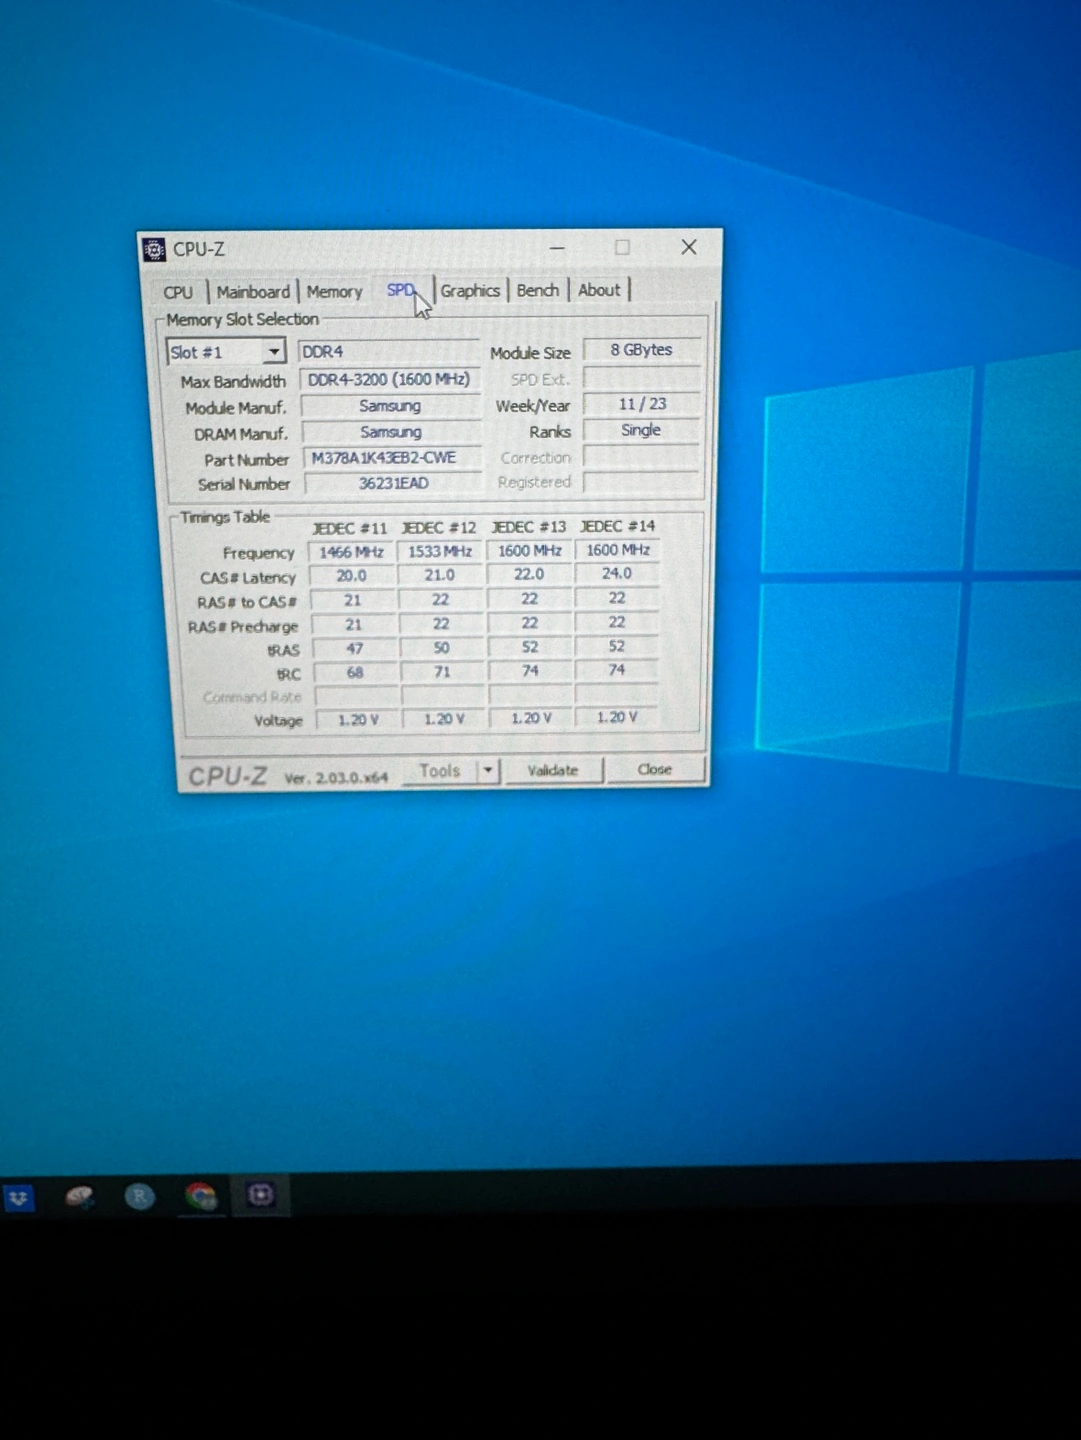Select the CPU-Z taskbar icon
Image resolution: width=1081 pixels, height=1440 pixels.
click(260, 1195)
